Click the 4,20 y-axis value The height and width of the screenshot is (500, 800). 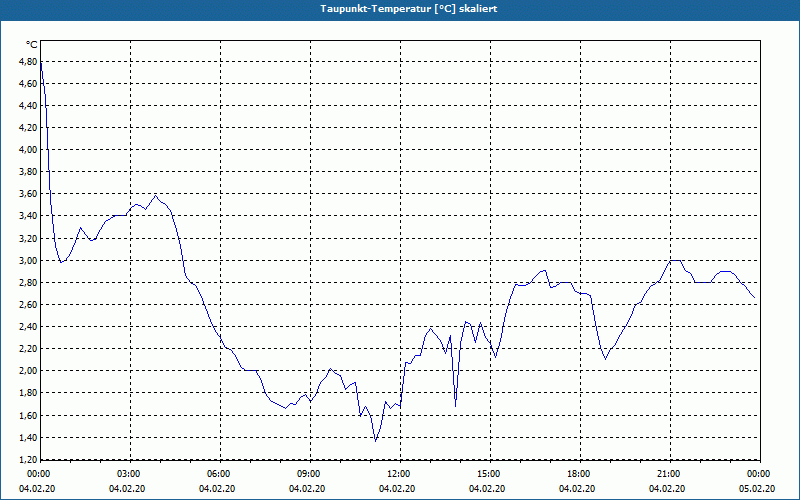(x=28, y=128)
